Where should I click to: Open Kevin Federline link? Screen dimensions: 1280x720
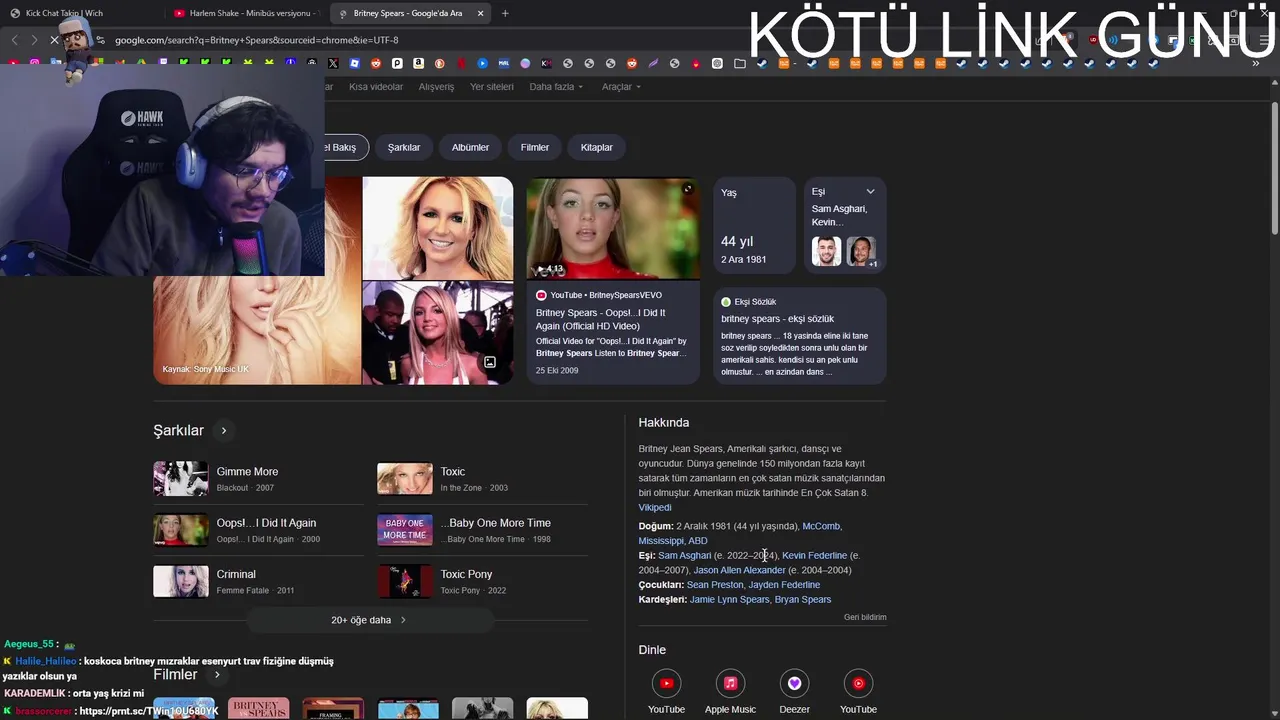pos(814,556)
